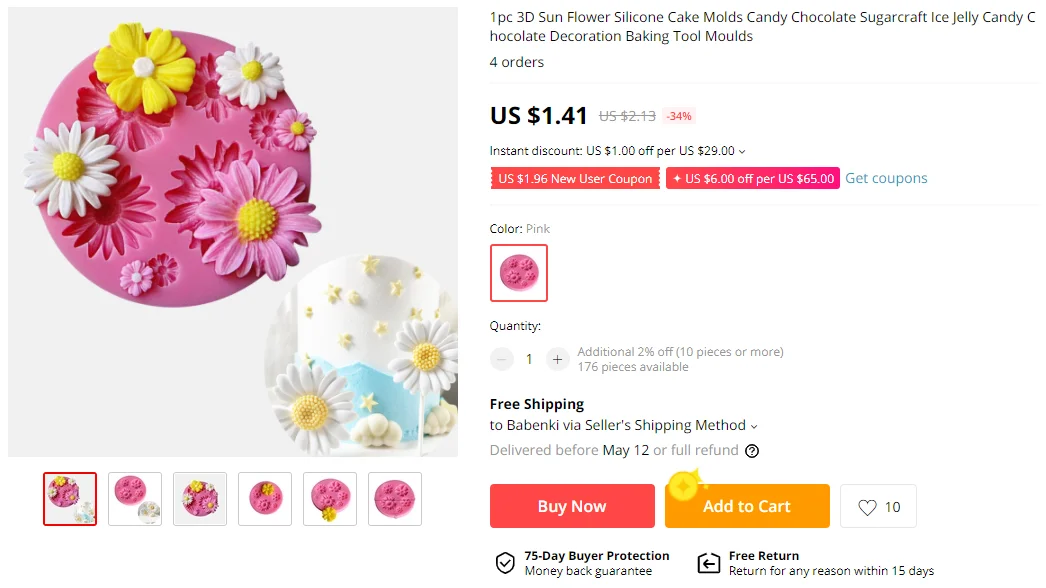The height and width of the screenshot is (588, 1046).
Task: Click the US $6.00 off coupon tag
Action: 753,179
